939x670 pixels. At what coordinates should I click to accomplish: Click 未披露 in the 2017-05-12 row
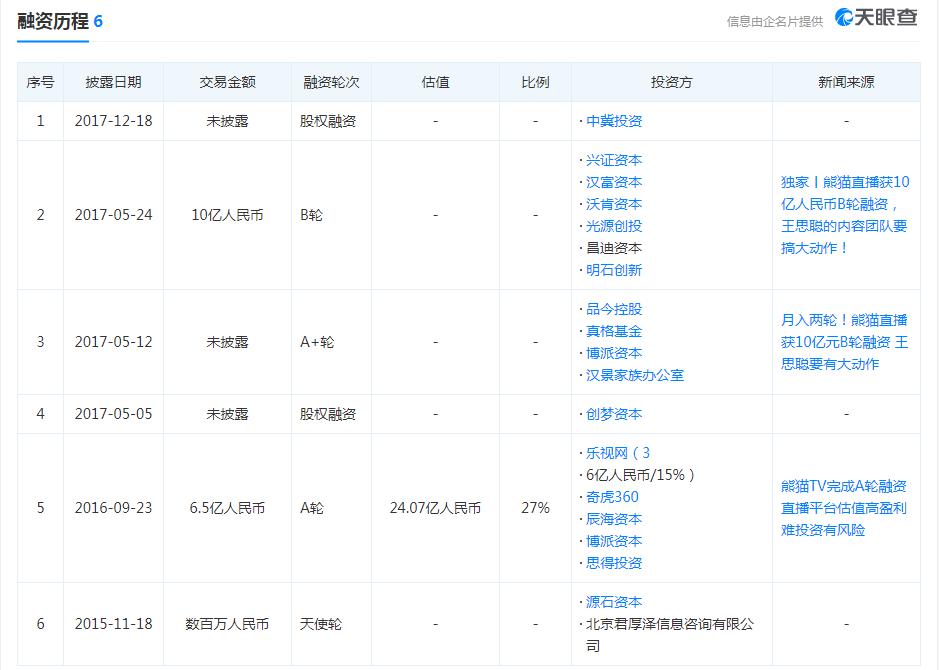[227, 342]
